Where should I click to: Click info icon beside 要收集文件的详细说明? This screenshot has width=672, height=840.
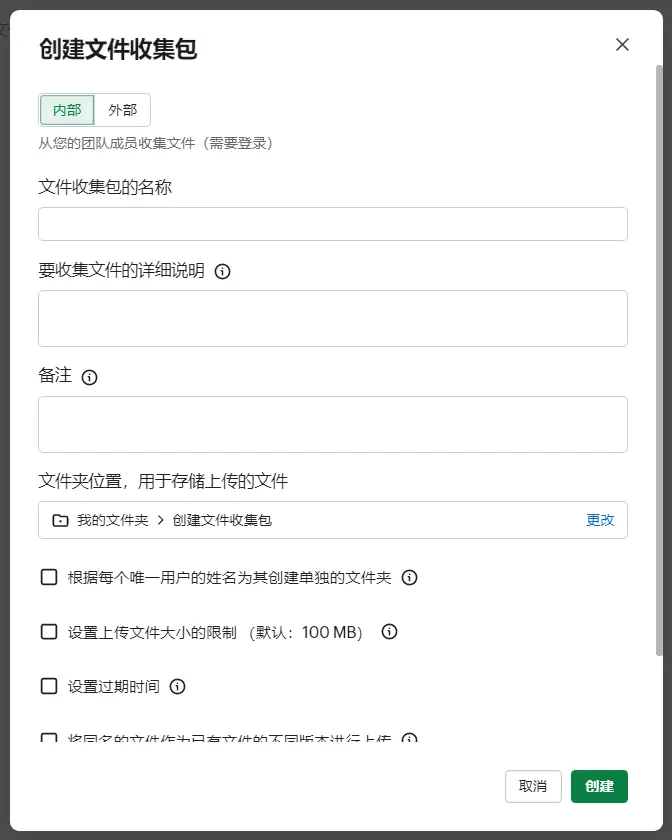[x=223, y=271]
